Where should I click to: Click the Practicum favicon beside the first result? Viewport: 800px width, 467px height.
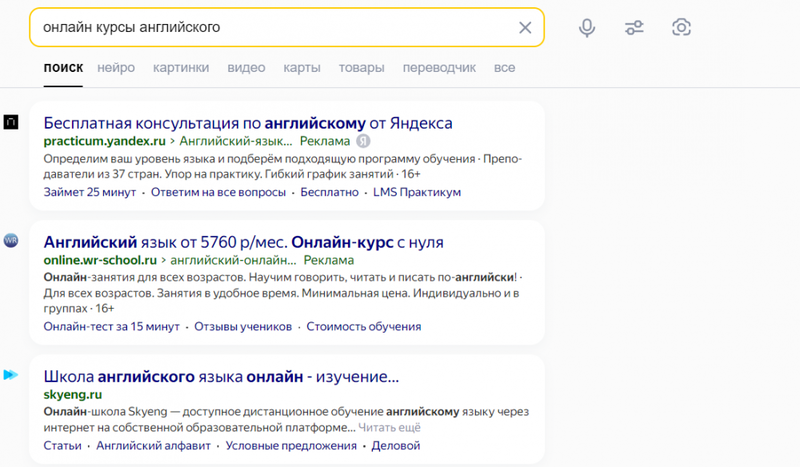coord(11,122)
